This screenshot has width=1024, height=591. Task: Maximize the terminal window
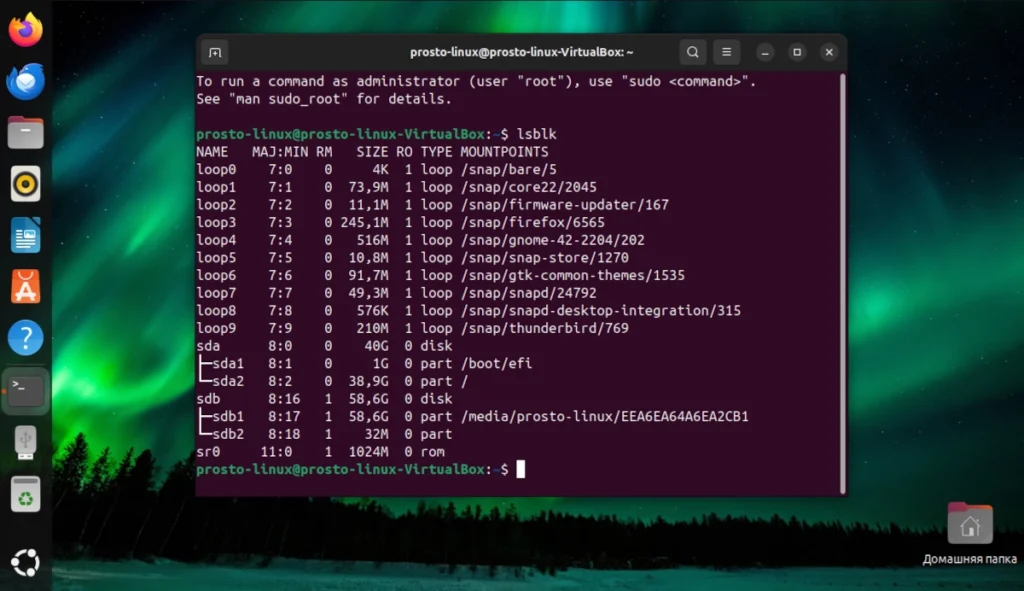coord(797,52)
